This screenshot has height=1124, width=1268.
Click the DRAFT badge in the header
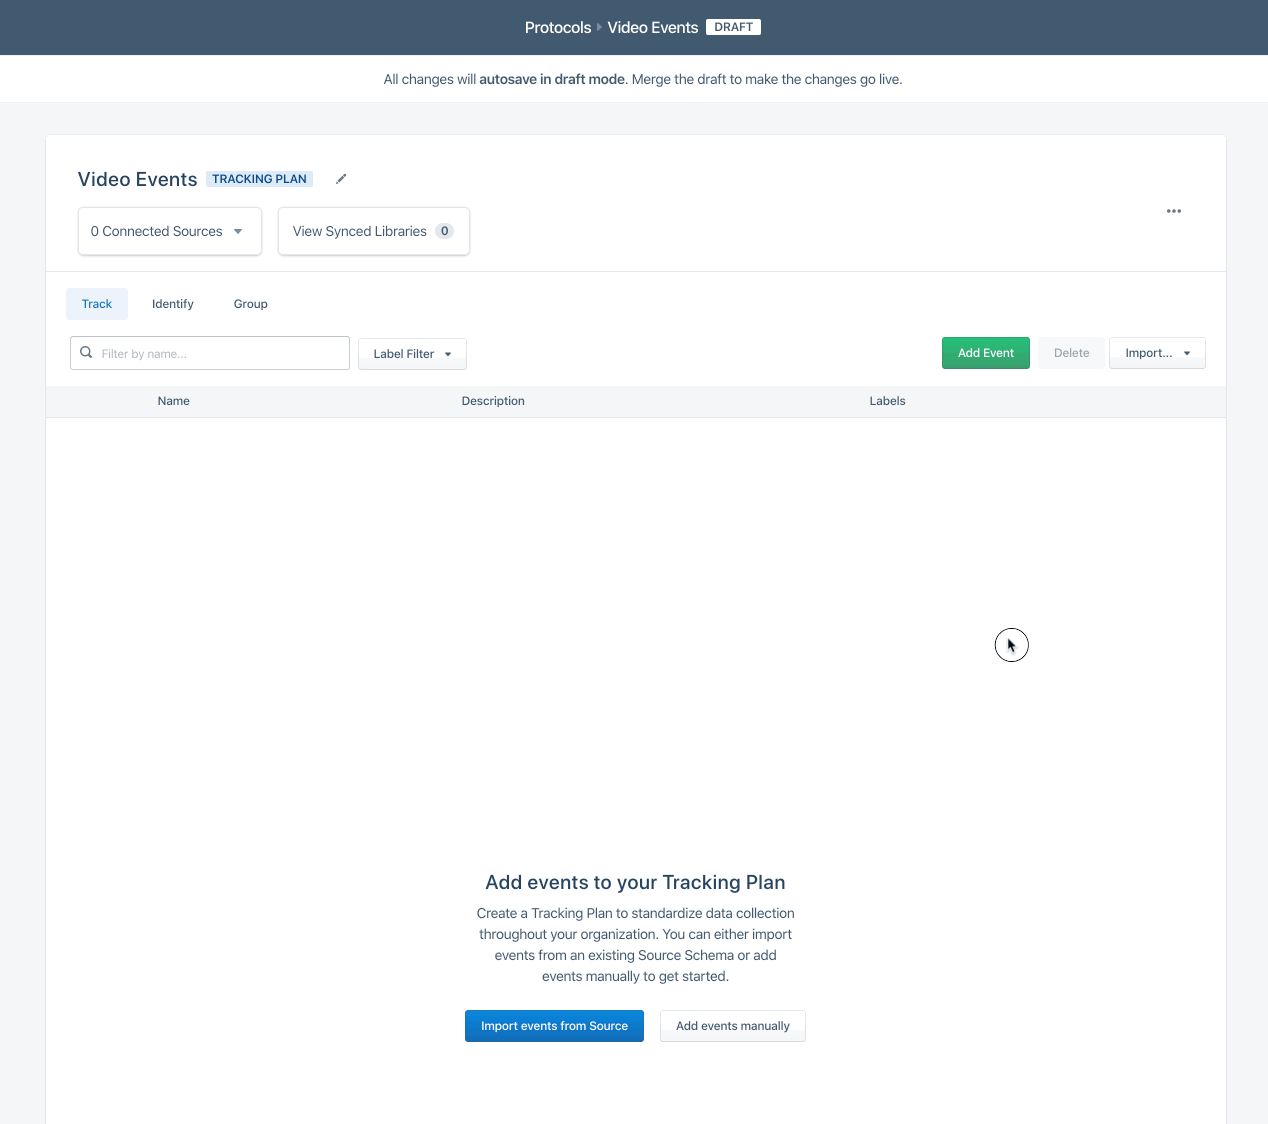(733, 27)
